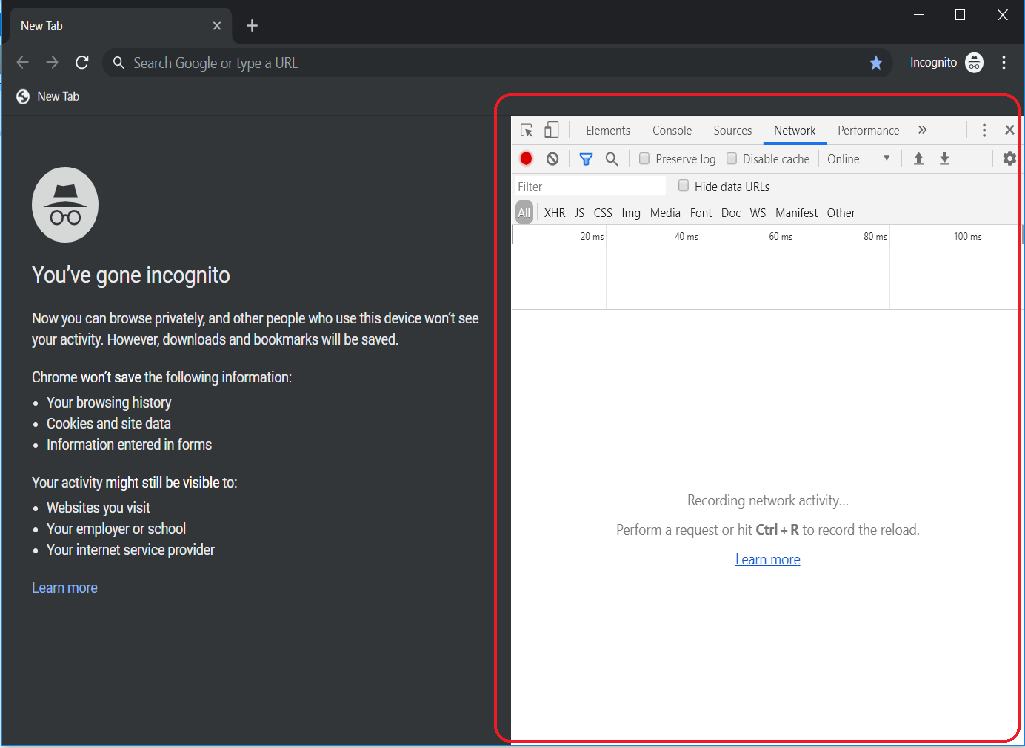Select the Network tab
This screenshot has height=748, width=1025.
(795, 131)
